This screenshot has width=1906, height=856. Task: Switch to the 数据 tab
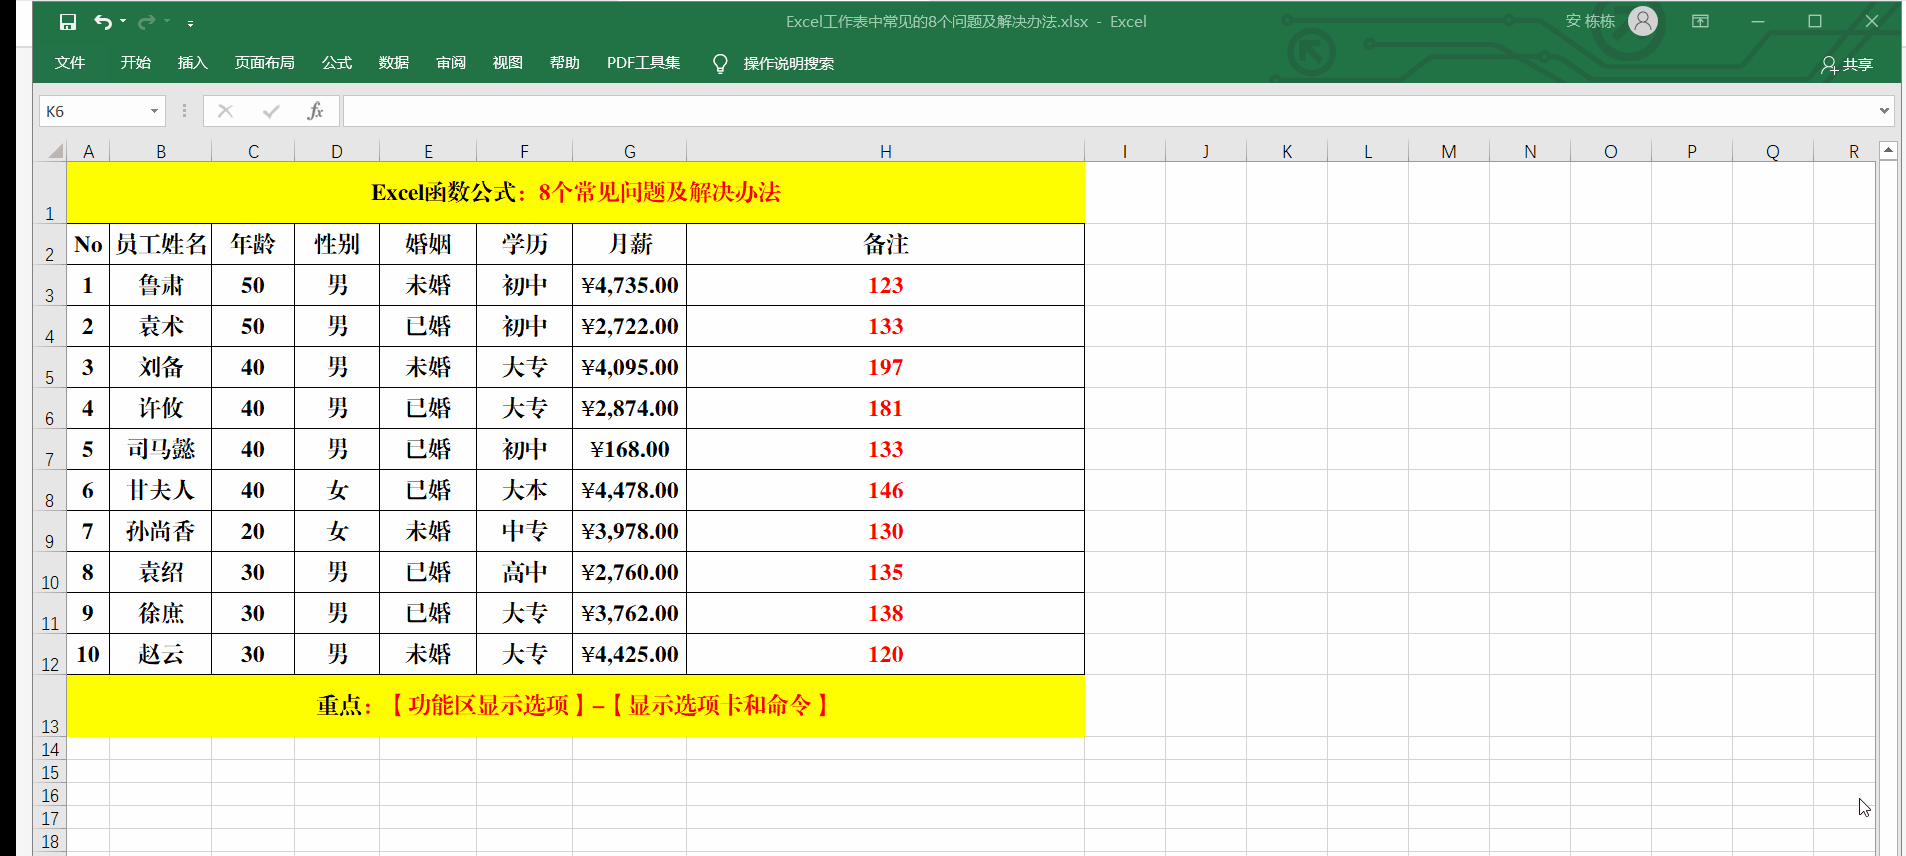tap(394, 63)
